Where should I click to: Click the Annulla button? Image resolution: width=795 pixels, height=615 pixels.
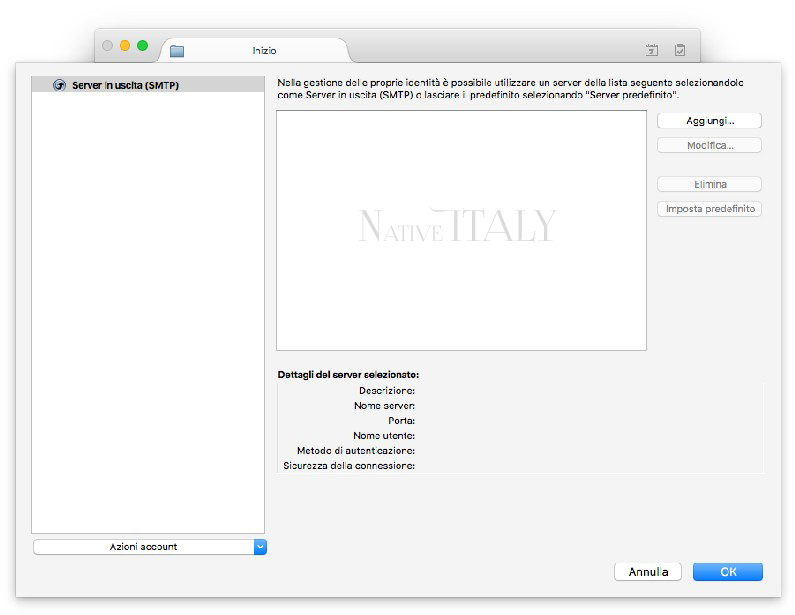pos(648,572)
